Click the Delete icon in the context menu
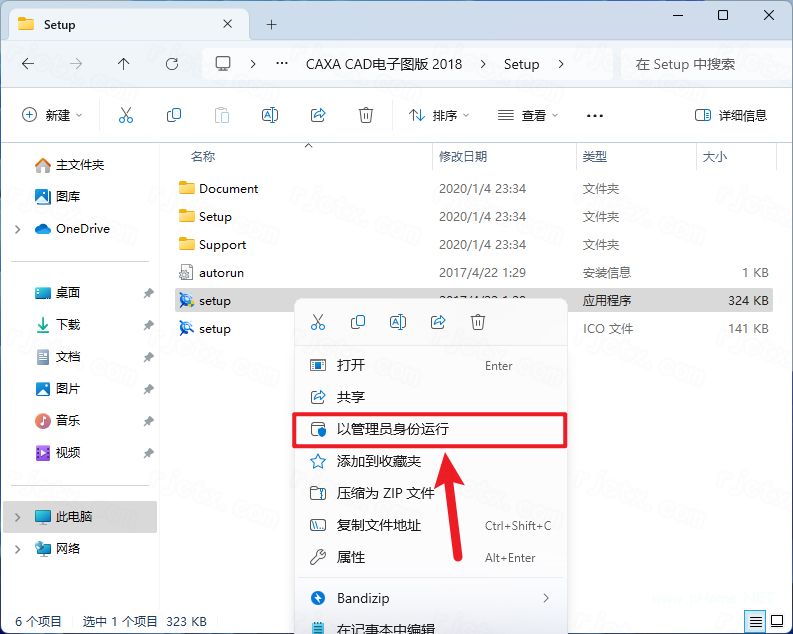The width and height of the screenshot is (793, 634). [478, 322]
